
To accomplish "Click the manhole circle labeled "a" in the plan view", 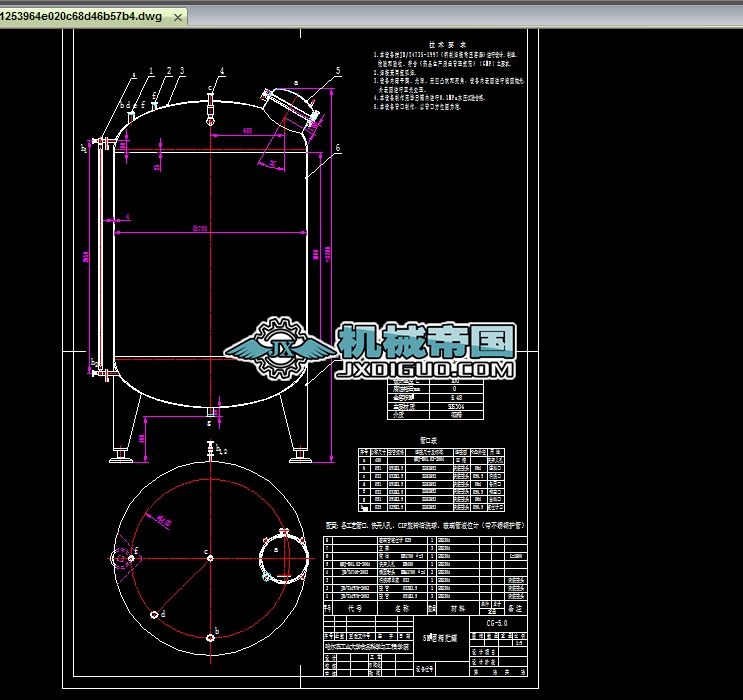I will click(x=284, y=557).
